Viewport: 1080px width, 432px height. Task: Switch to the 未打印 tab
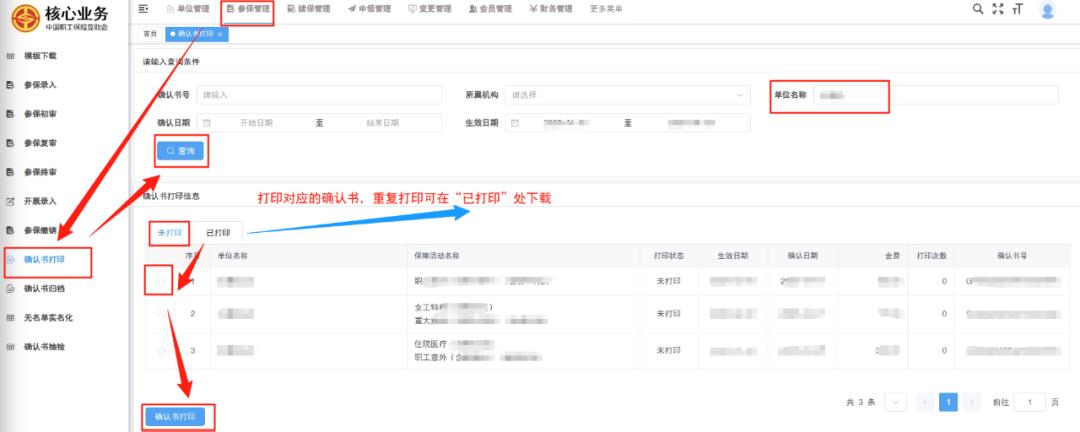169,232
